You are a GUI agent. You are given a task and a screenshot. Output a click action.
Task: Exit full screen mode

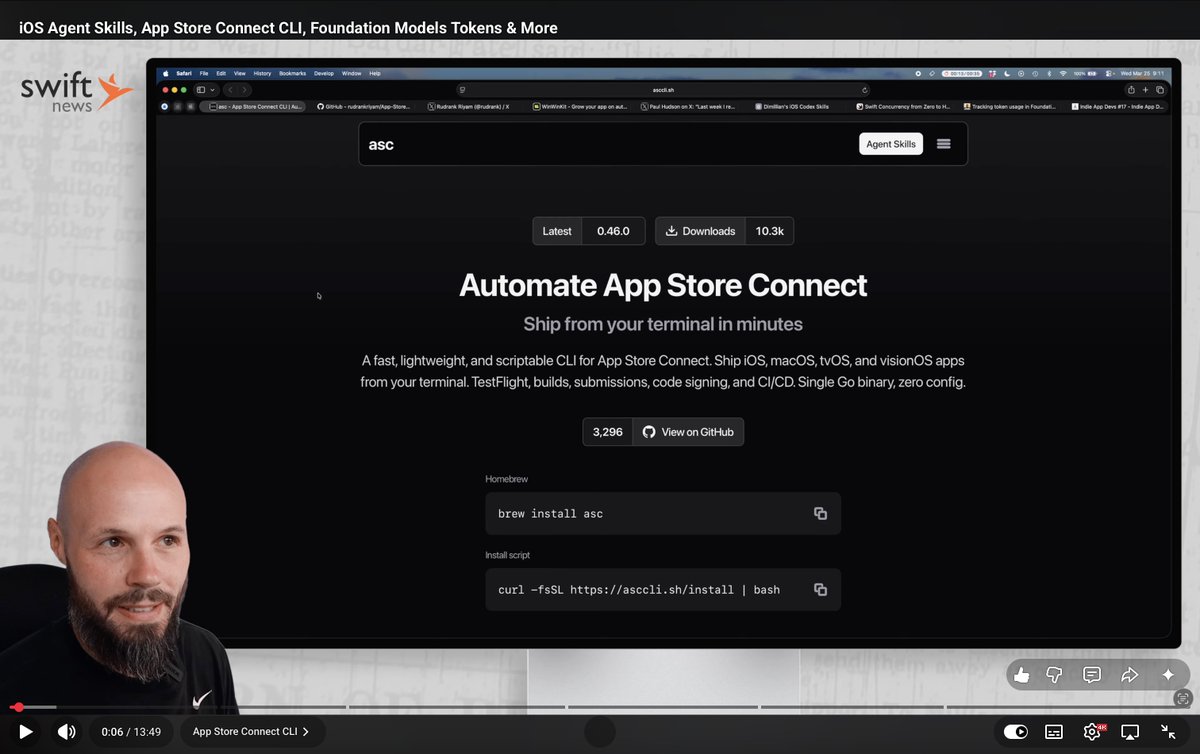pos(1168,731)
